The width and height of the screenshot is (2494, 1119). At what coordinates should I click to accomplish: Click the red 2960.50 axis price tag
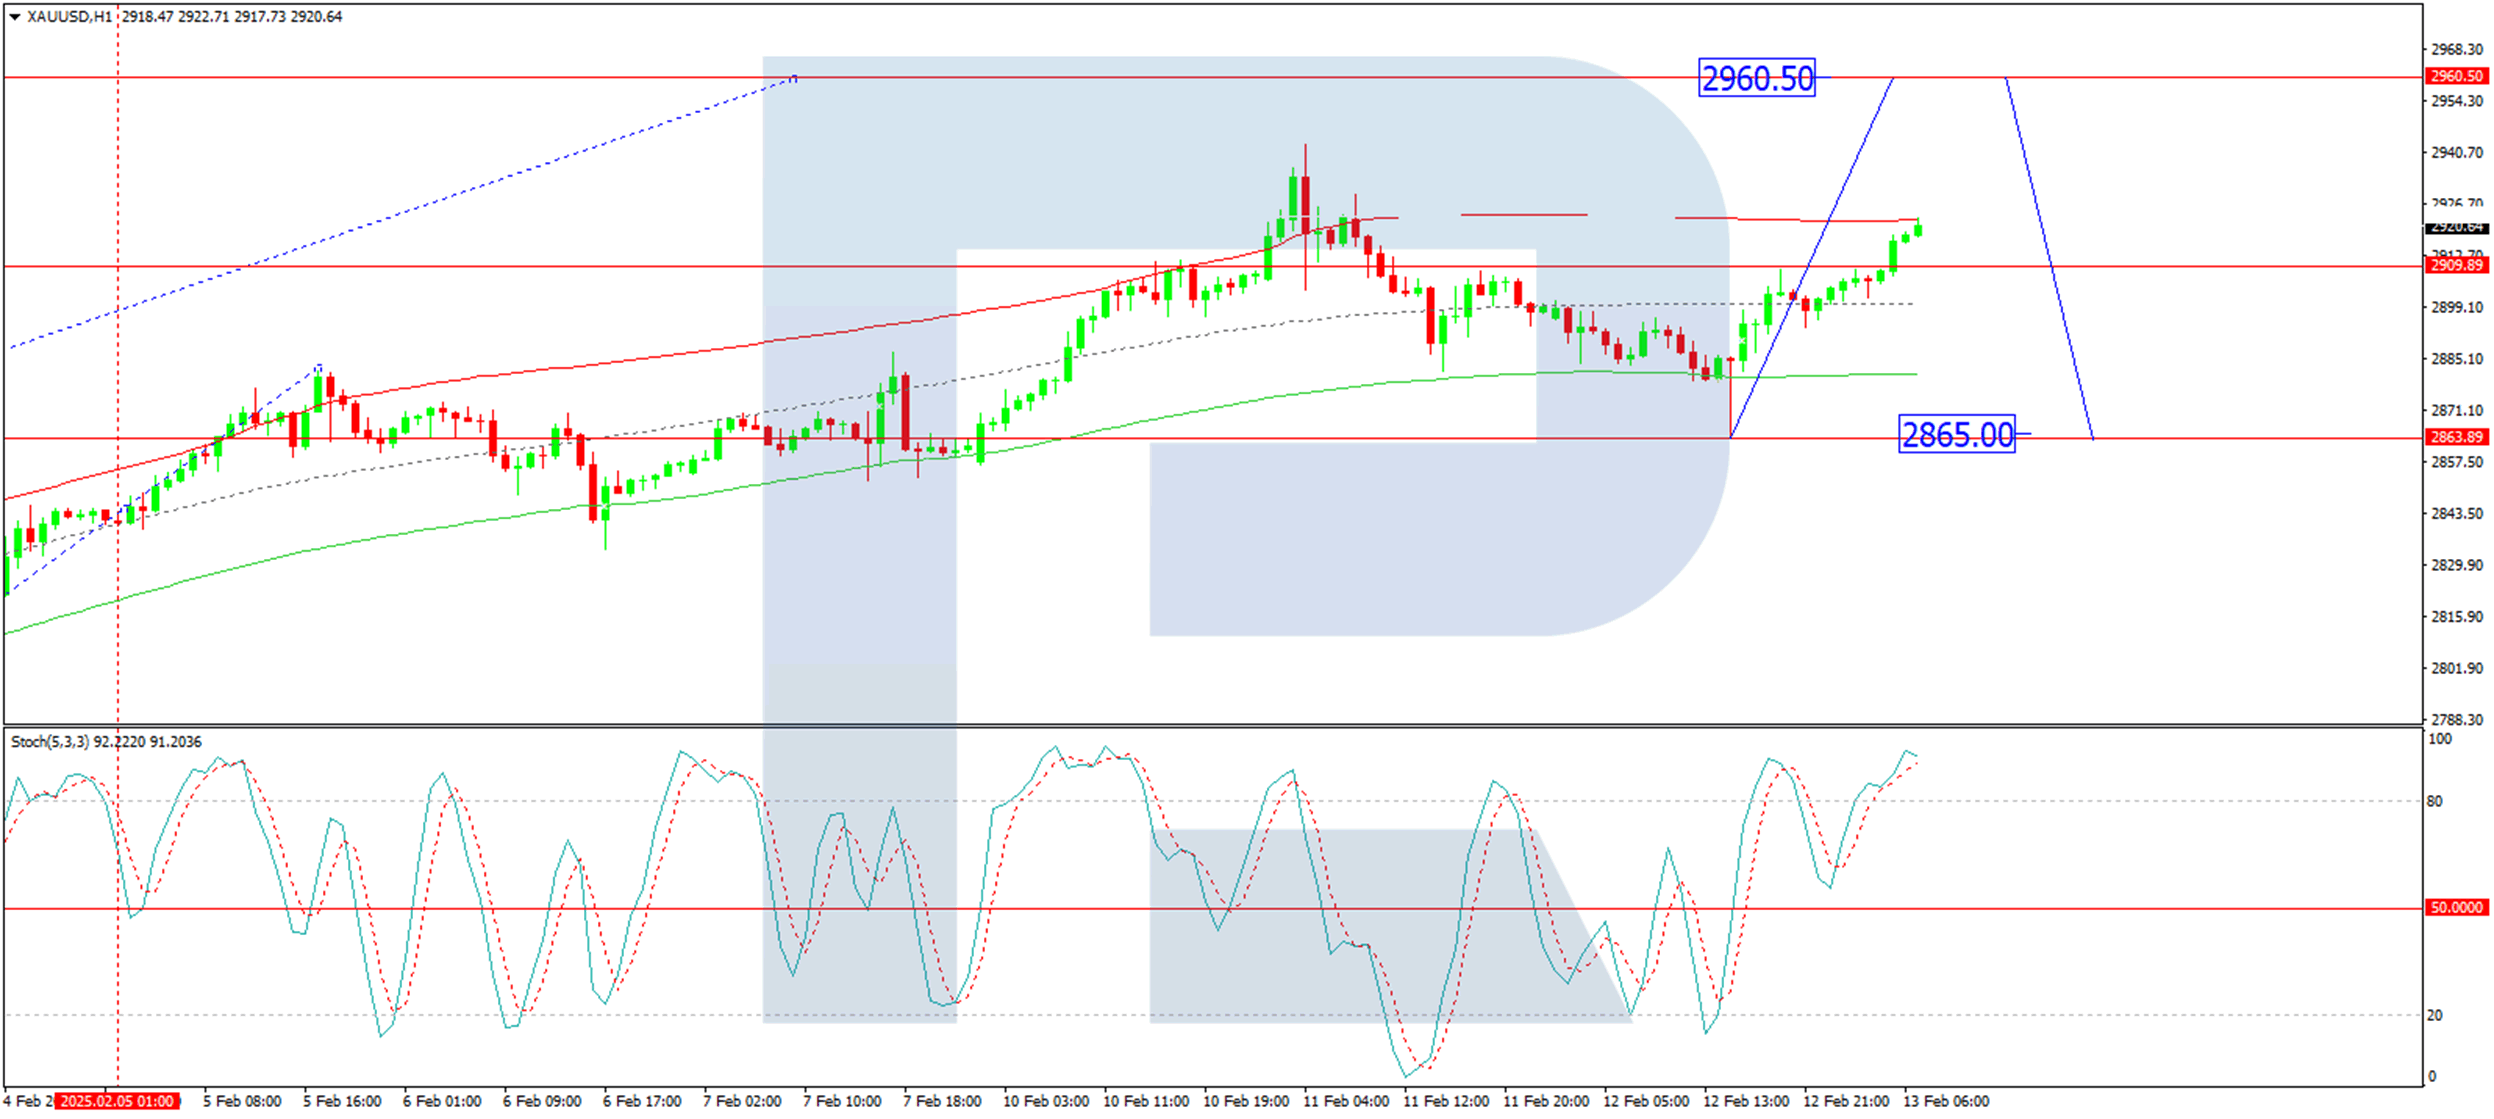tap(2455, 76)
